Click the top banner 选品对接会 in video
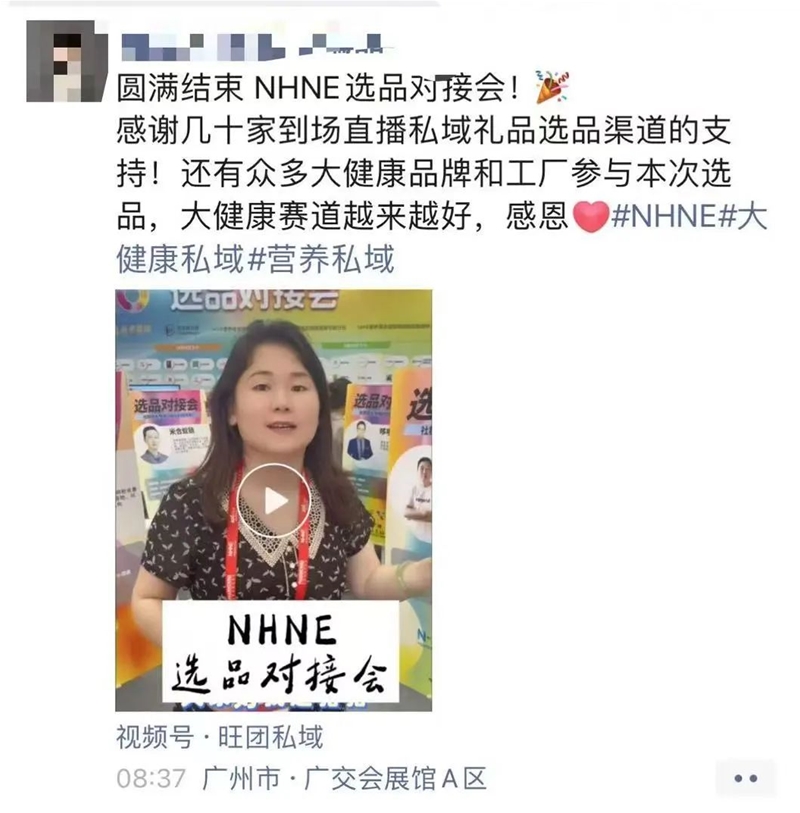The width and height of the screenshot is (800, 813). 254,300
